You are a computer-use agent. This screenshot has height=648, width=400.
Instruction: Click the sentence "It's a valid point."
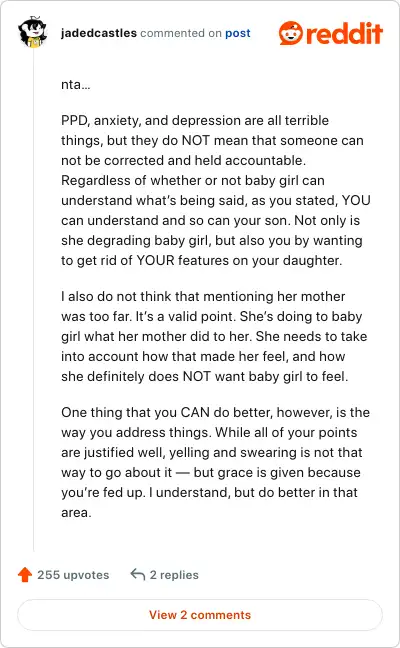186,316
